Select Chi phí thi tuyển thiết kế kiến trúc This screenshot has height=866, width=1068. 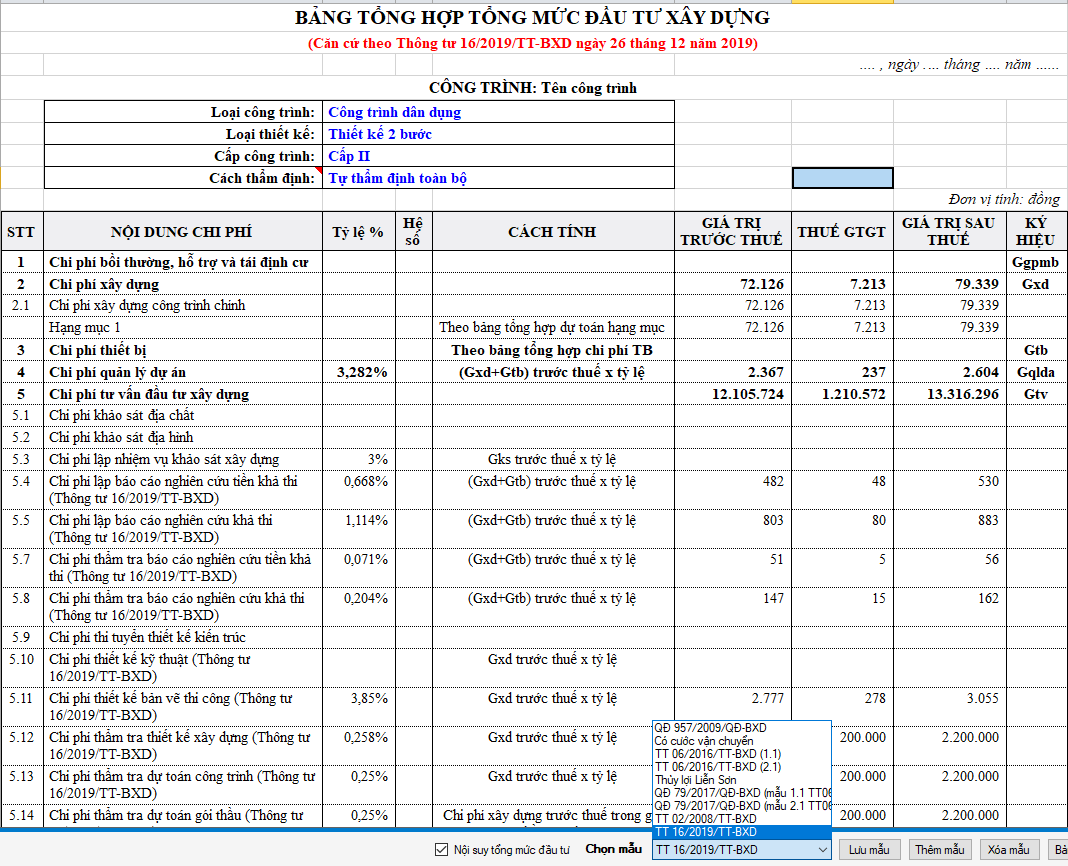coord(183,638)
